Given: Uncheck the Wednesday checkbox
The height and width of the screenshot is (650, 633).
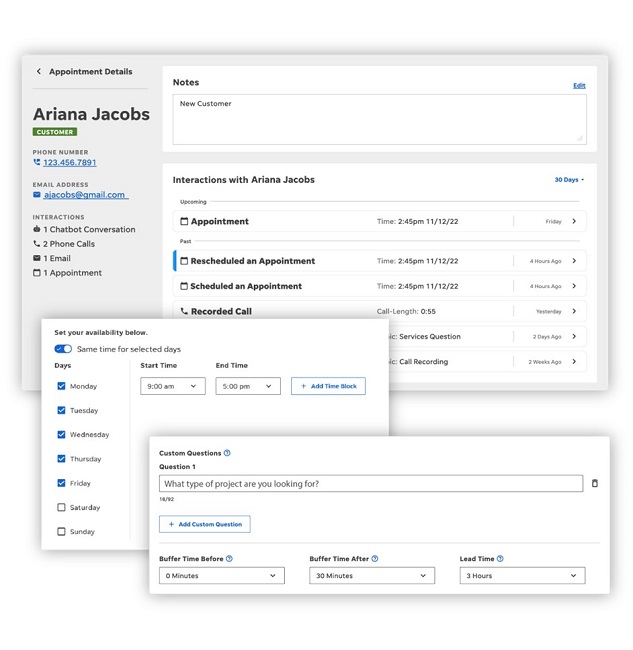Looking at the screenshot, I should coord(61,434).
